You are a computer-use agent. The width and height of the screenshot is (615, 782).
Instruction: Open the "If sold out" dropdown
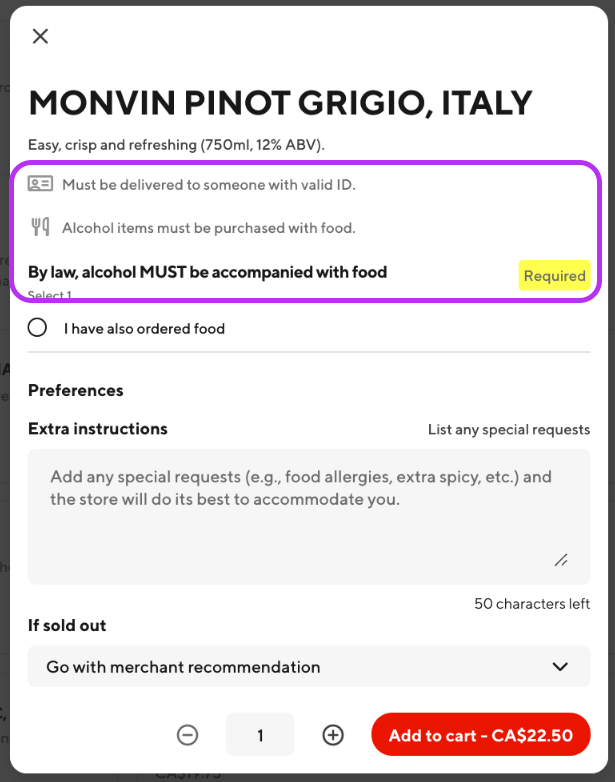(x=309, y=667)
